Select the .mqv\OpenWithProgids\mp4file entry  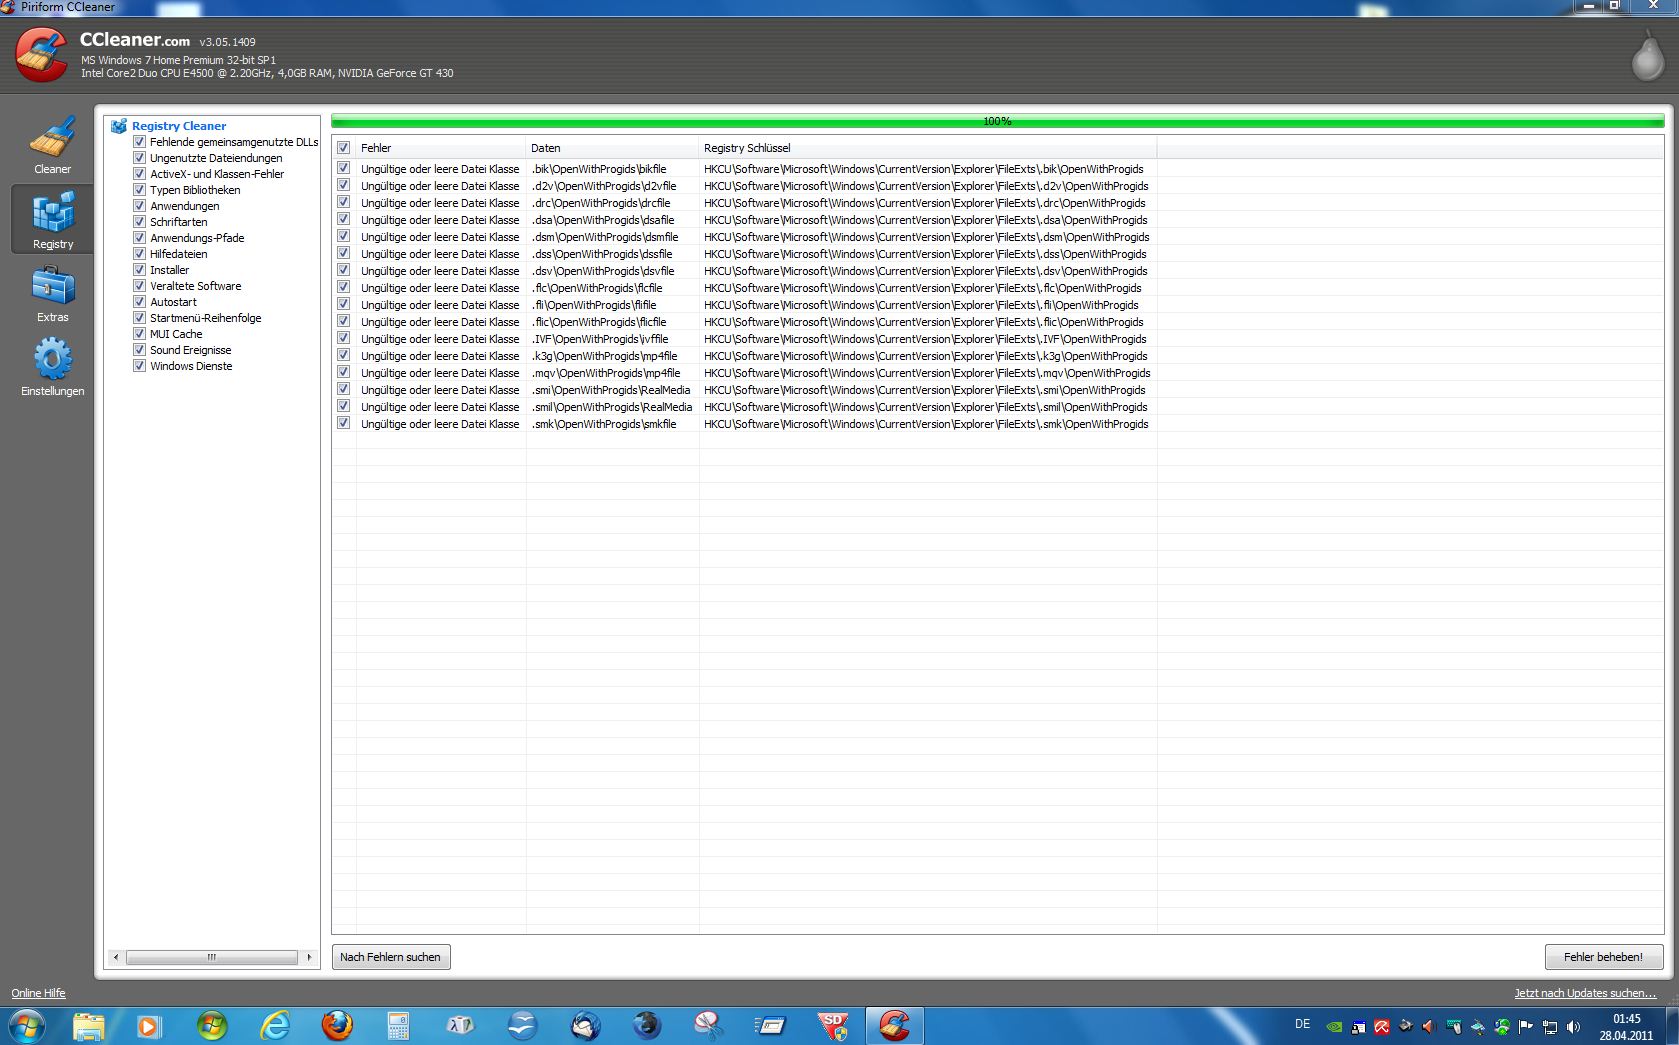(605, 373)
